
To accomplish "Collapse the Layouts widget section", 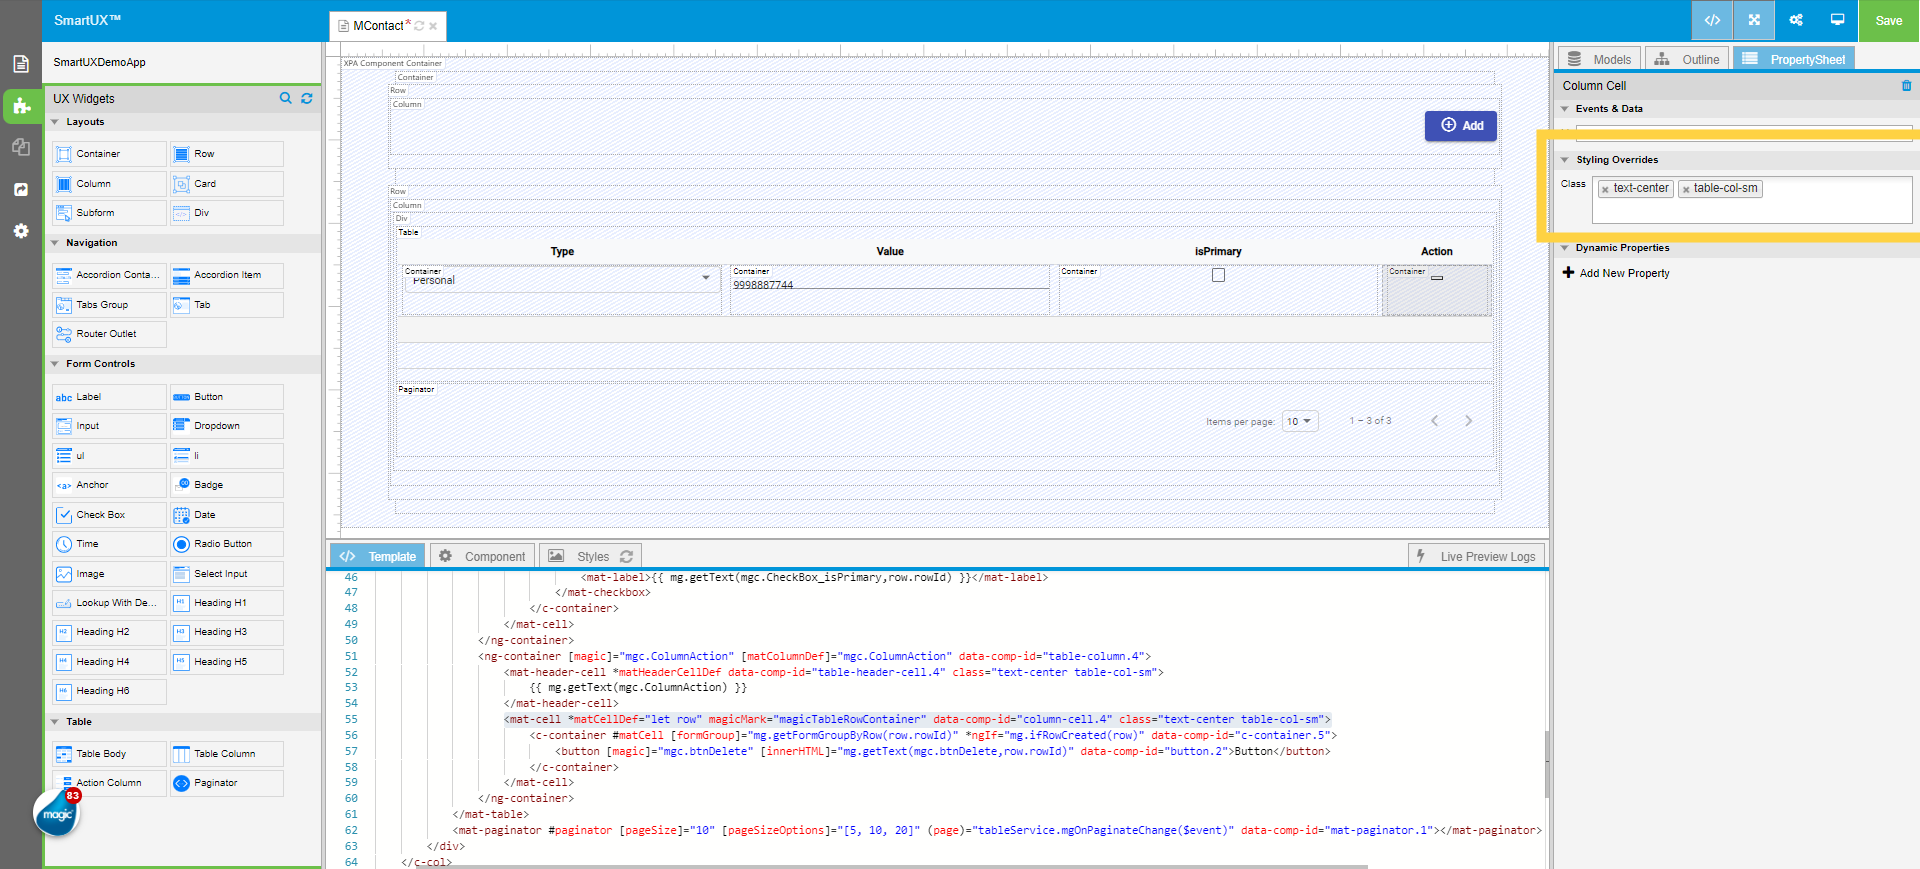I will 55,122.
